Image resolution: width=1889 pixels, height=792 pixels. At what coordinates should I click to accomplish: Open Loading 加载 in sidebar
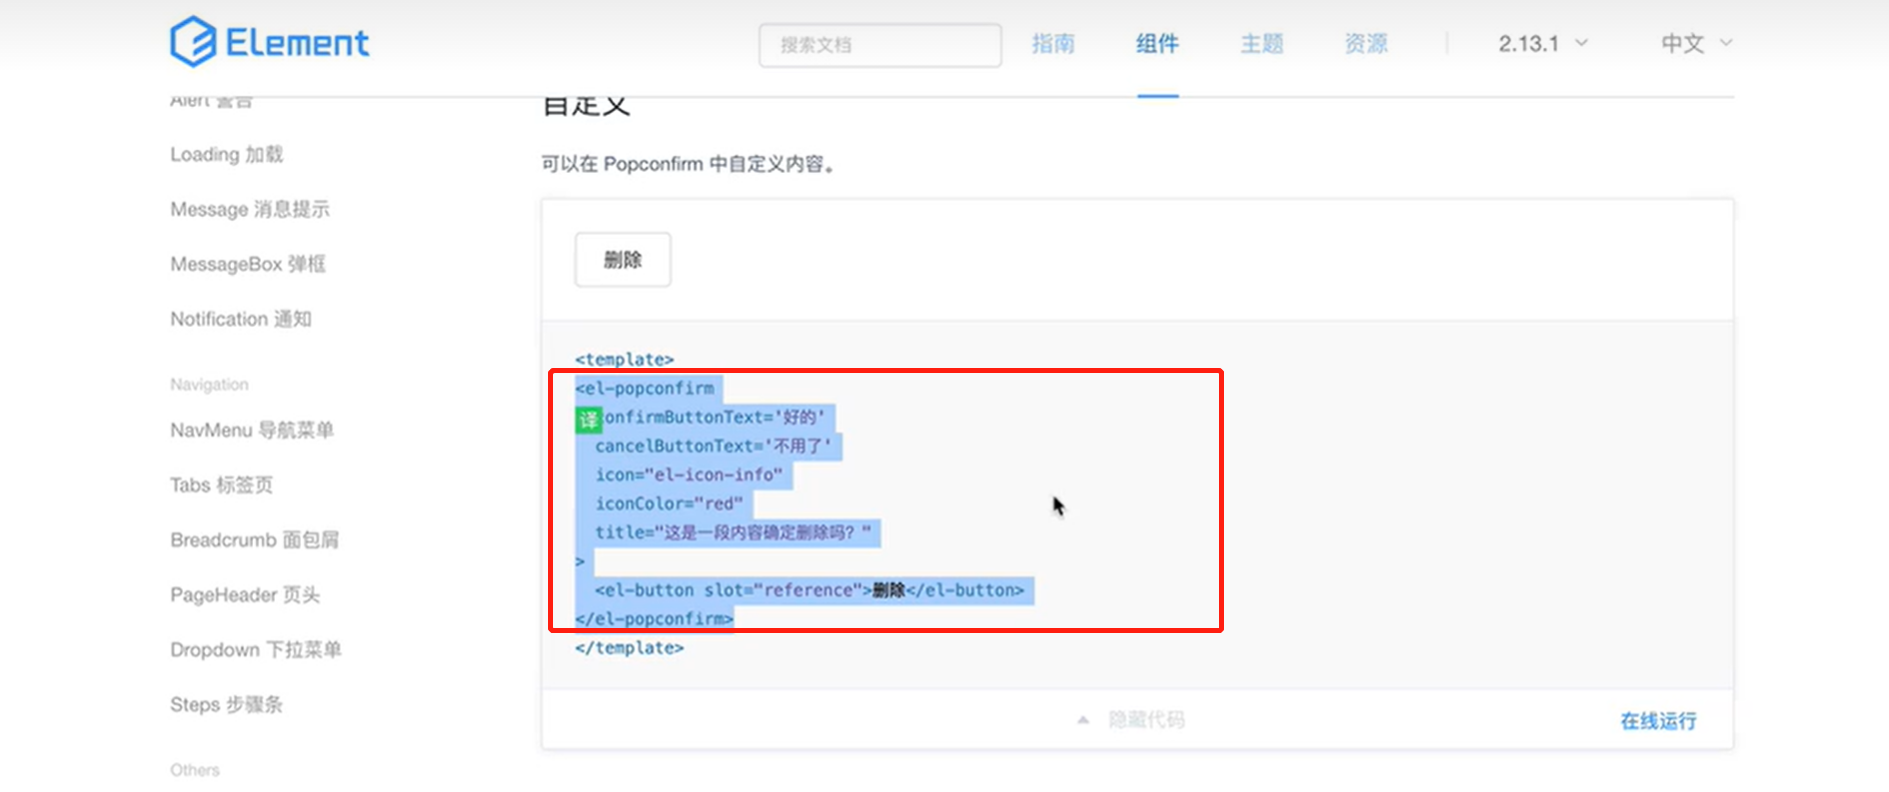[227, 154]
